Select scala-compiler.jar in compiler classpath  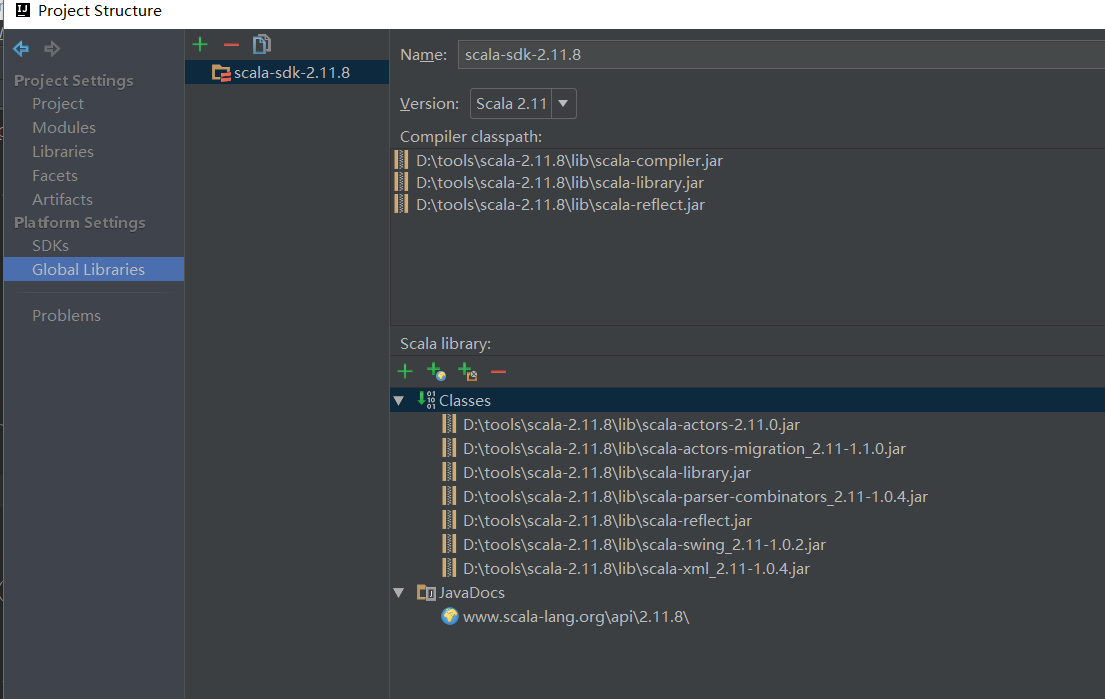569,160
